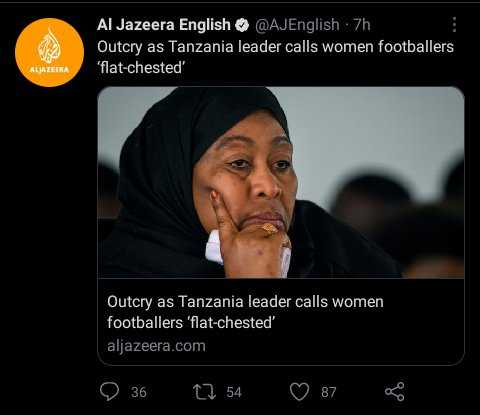Image resolution: width=480 pixels, height=415 pixels.
Task: Click 'footballers flat-chested' line in the link card
Action: coord(191,323)
